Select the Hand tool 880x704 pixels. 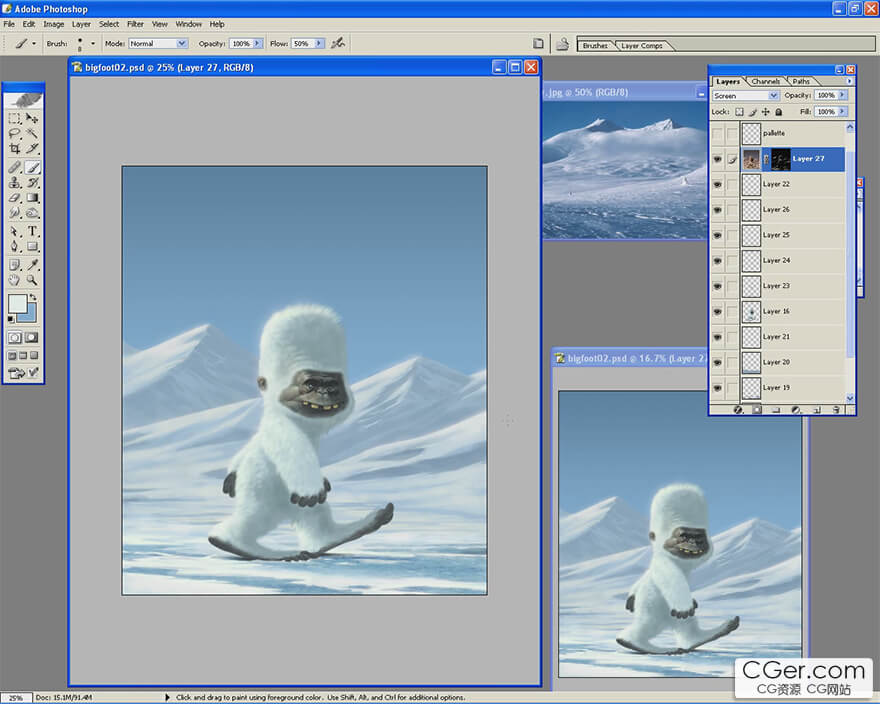[x=15, y=281]
